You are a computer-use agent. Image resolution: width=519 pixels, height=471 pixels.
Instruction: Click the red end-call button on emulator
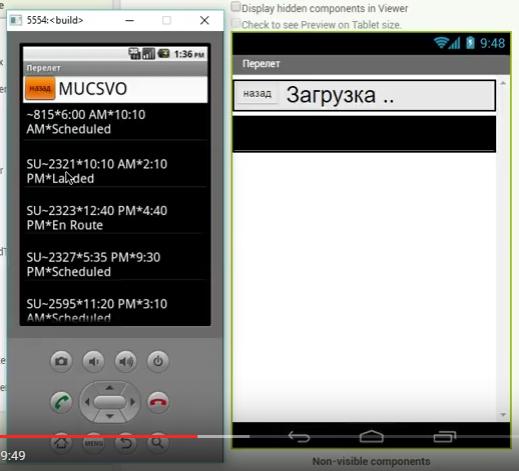(158, 402)
